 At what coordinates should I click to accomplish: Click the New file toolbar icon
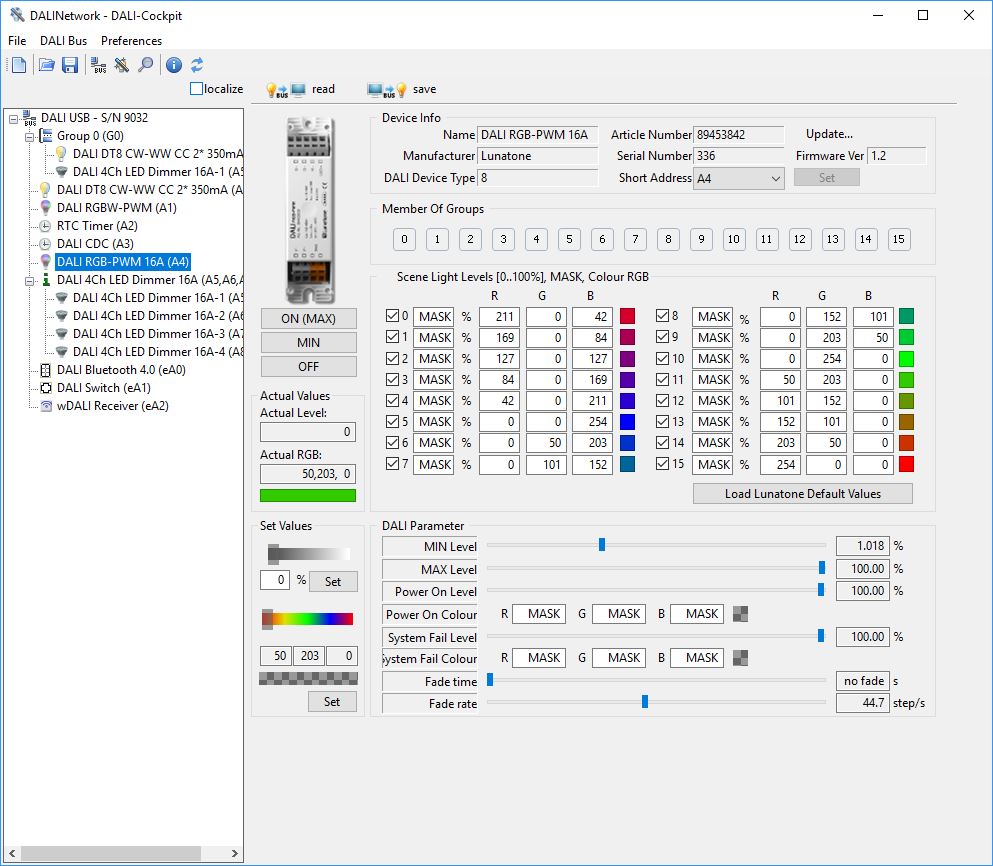[x=19, y=65]
